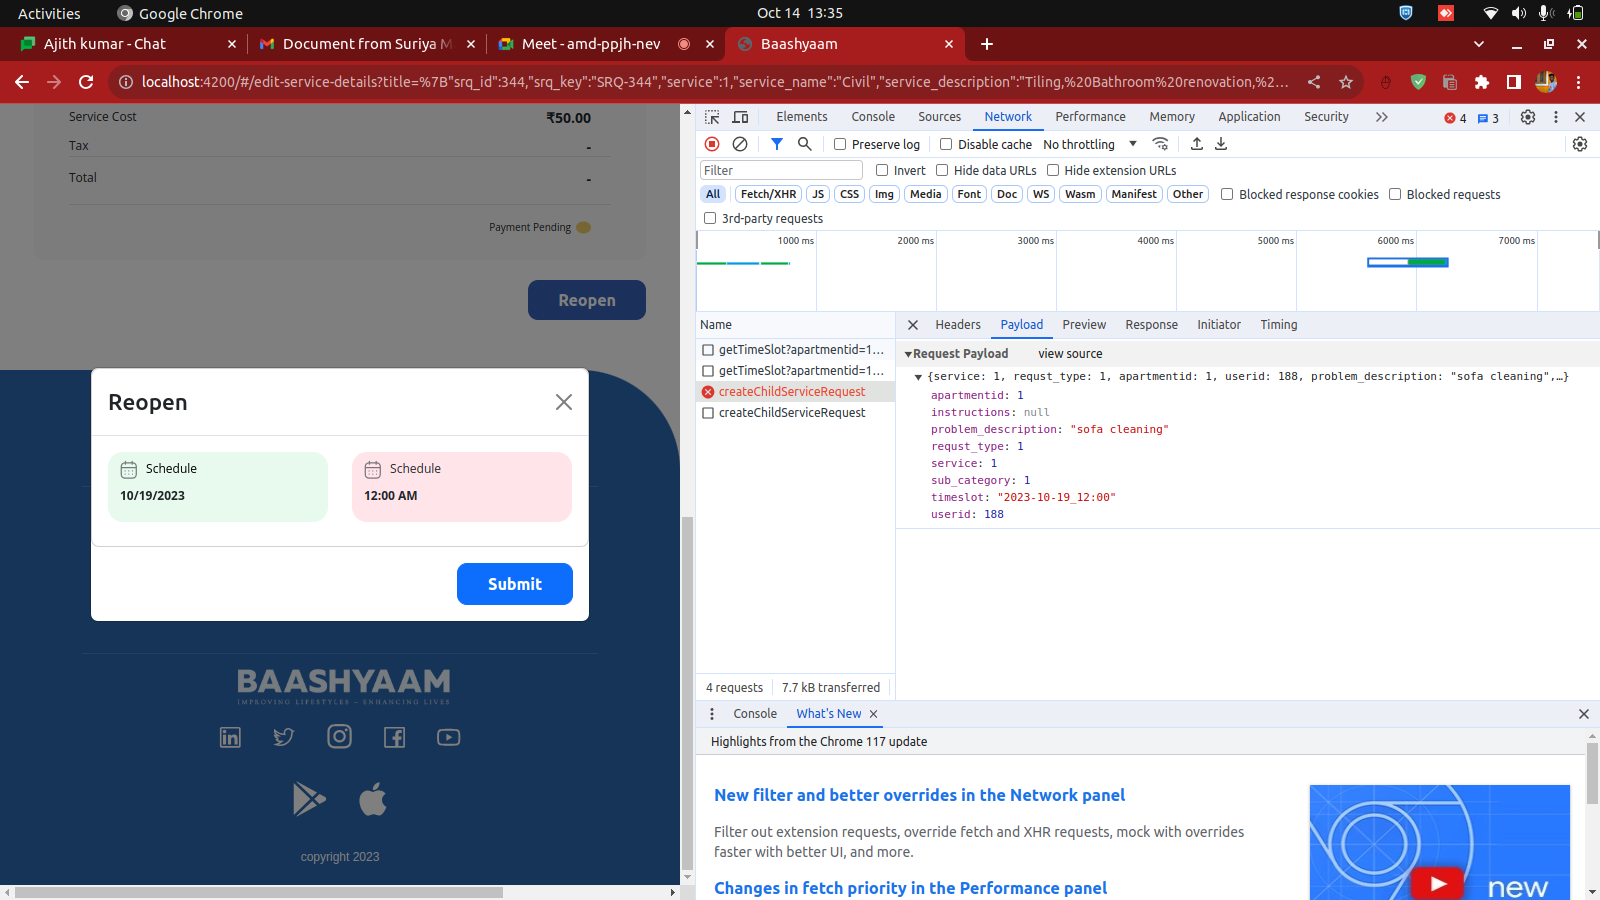Stop recording network log
The width and height of the screenshot is (1600, 900).
click(x=712, y=144)
